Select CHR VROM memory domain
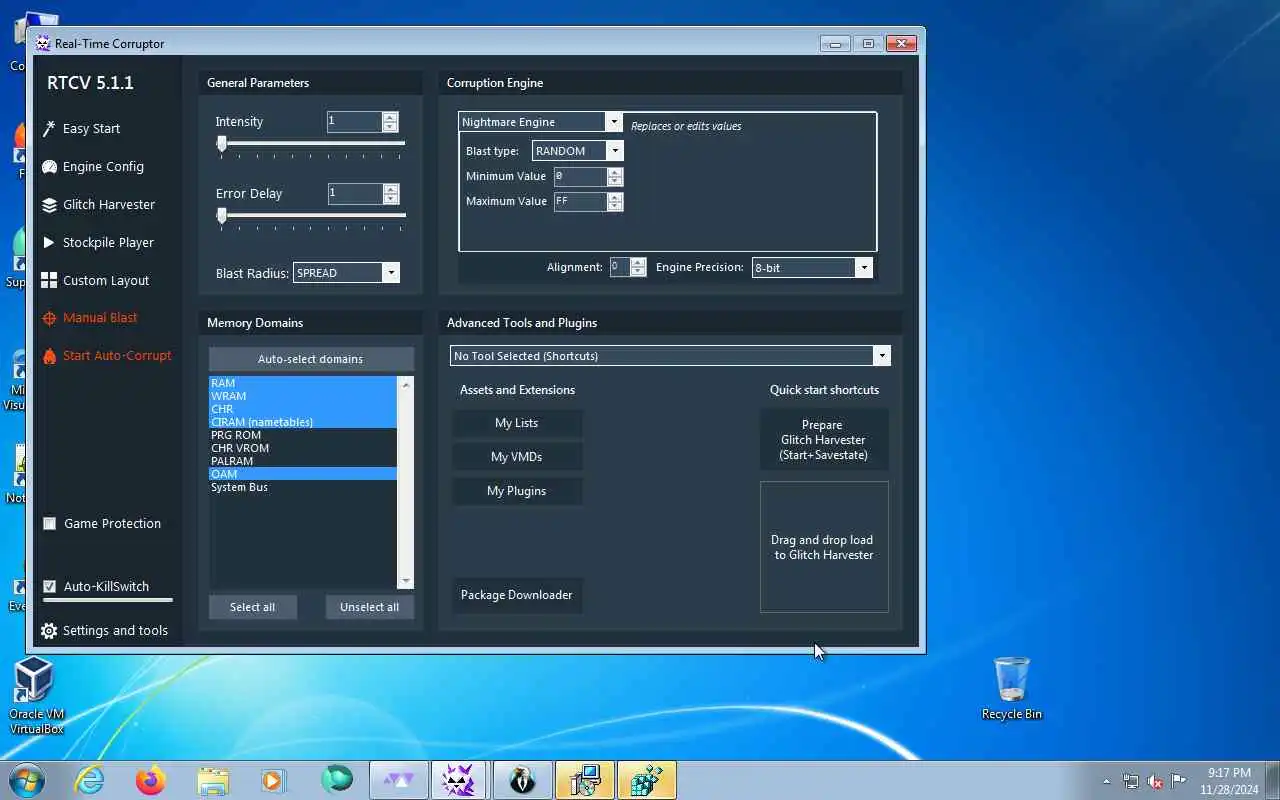 [x=303, y=448]
